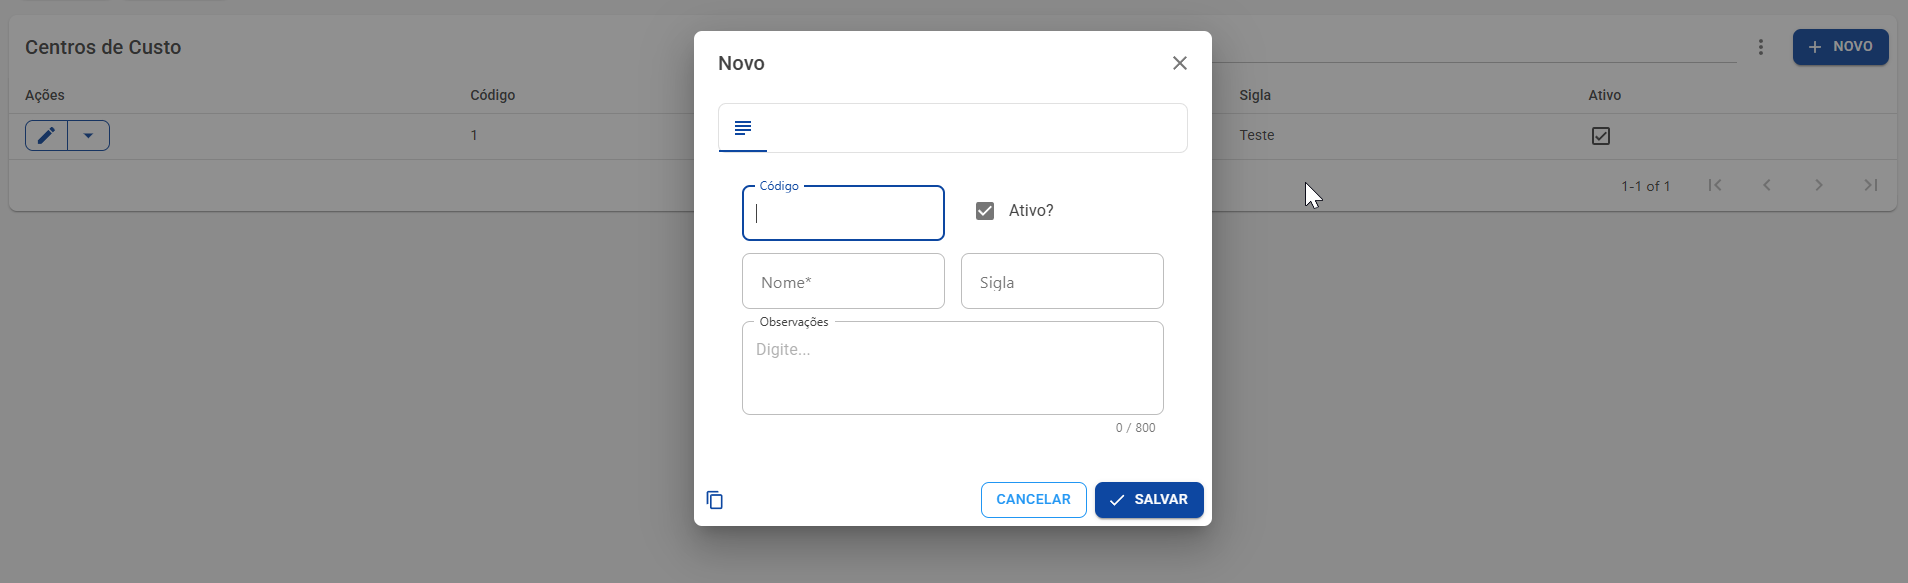Close the Novo dialog with X
Viewport: 1908px width, 583px height.
pos(1180,63)
